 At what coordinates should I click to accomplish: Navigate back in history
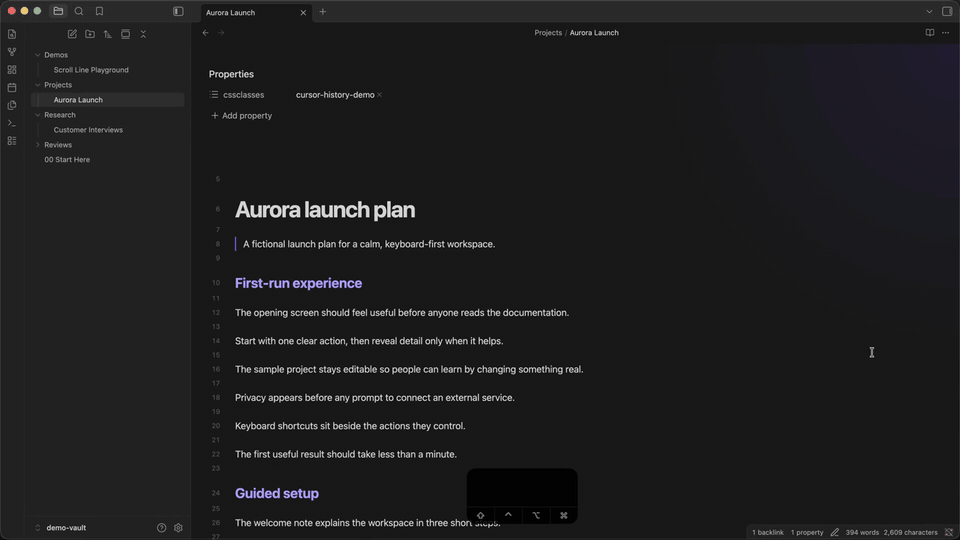tap(206, 33)
